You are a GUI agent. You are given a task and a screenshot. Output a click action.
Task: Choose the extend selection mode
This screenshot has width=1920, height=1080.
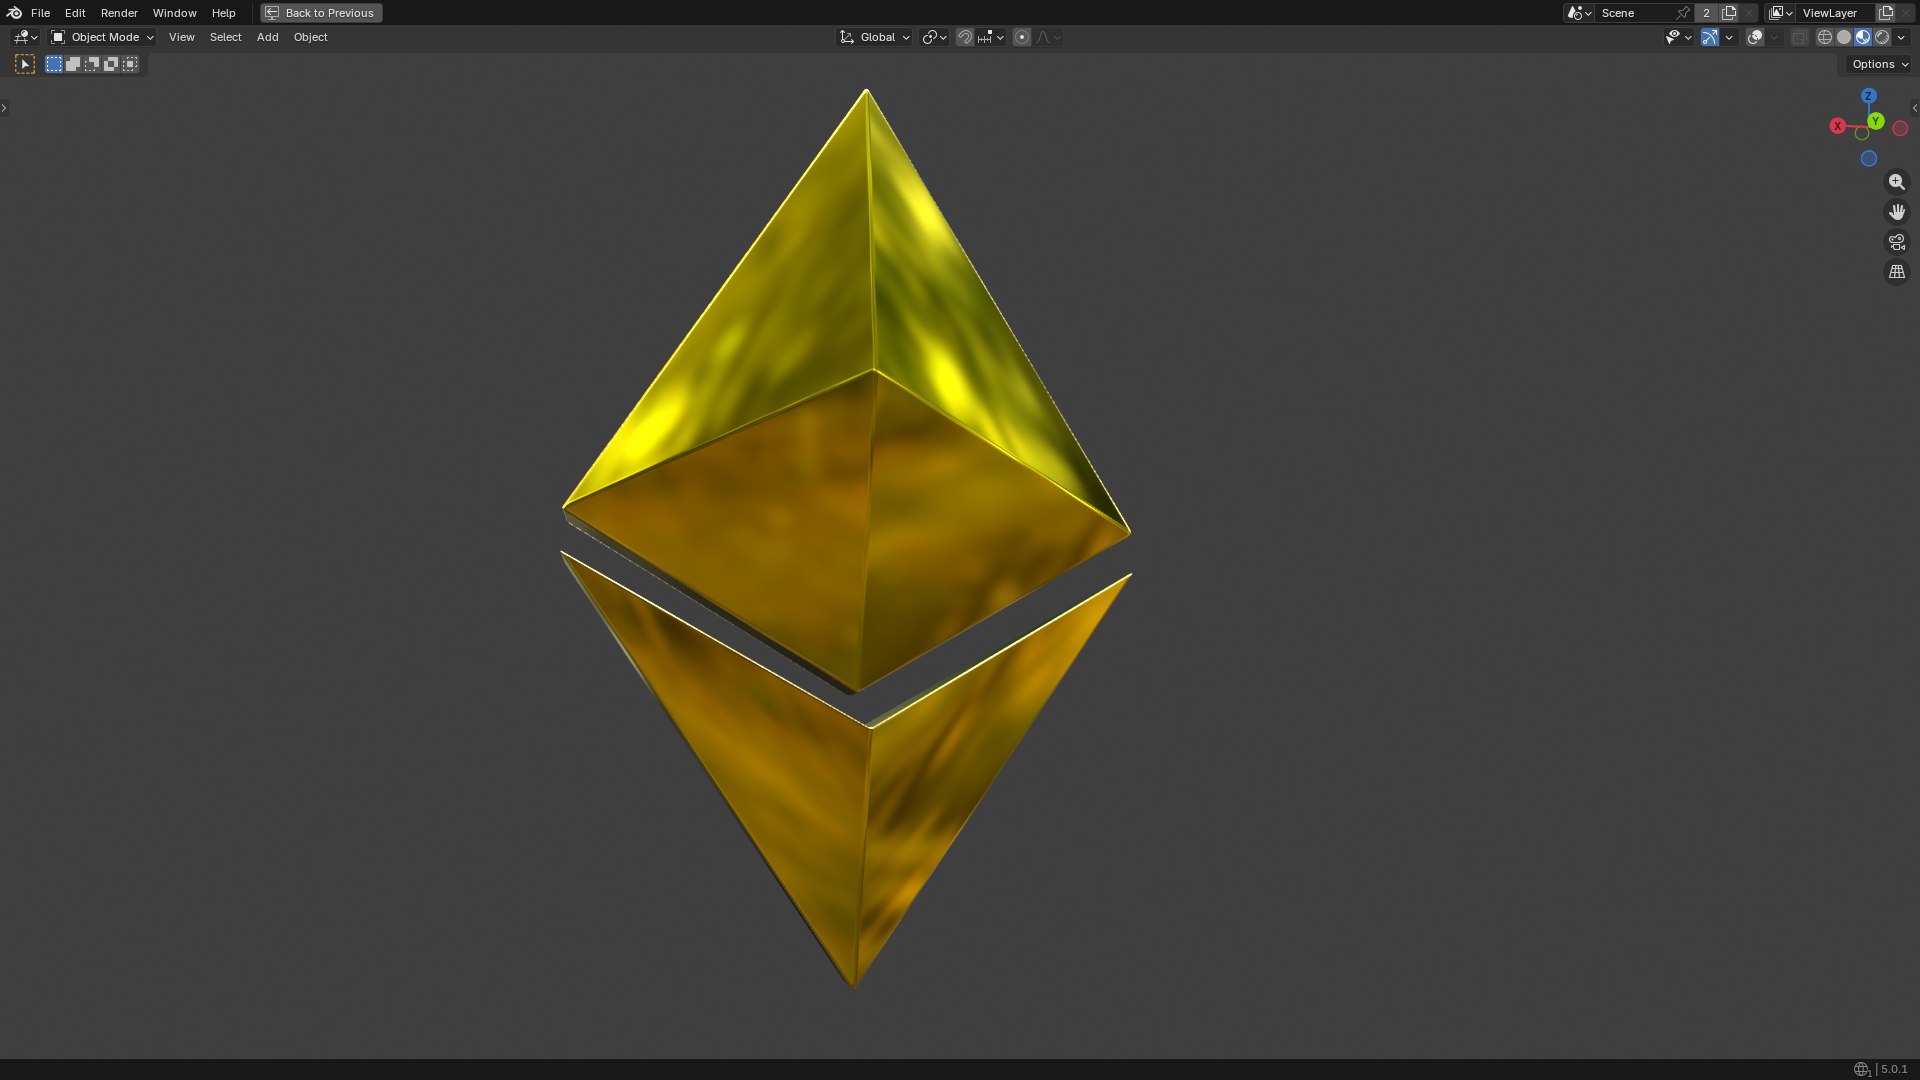click(x=73, y=64)
